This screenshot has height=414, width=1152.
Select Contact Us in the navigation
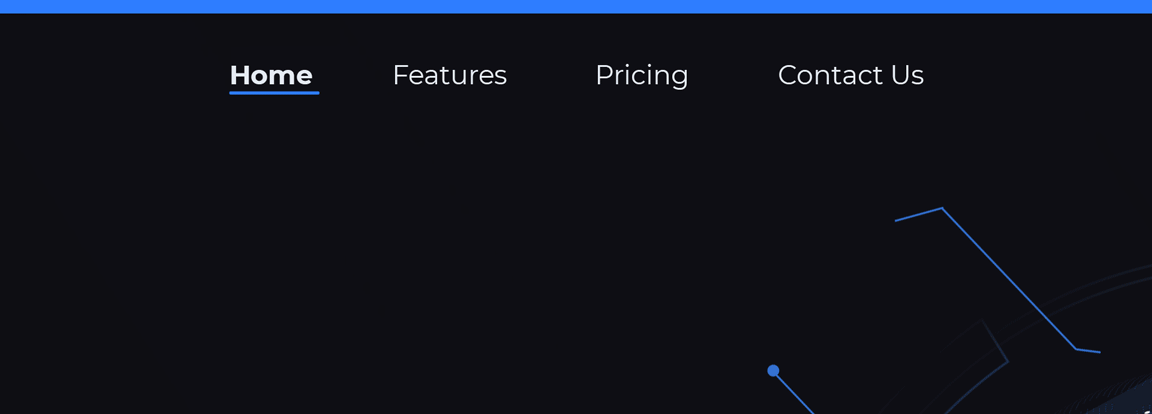(x=851, y=75)
